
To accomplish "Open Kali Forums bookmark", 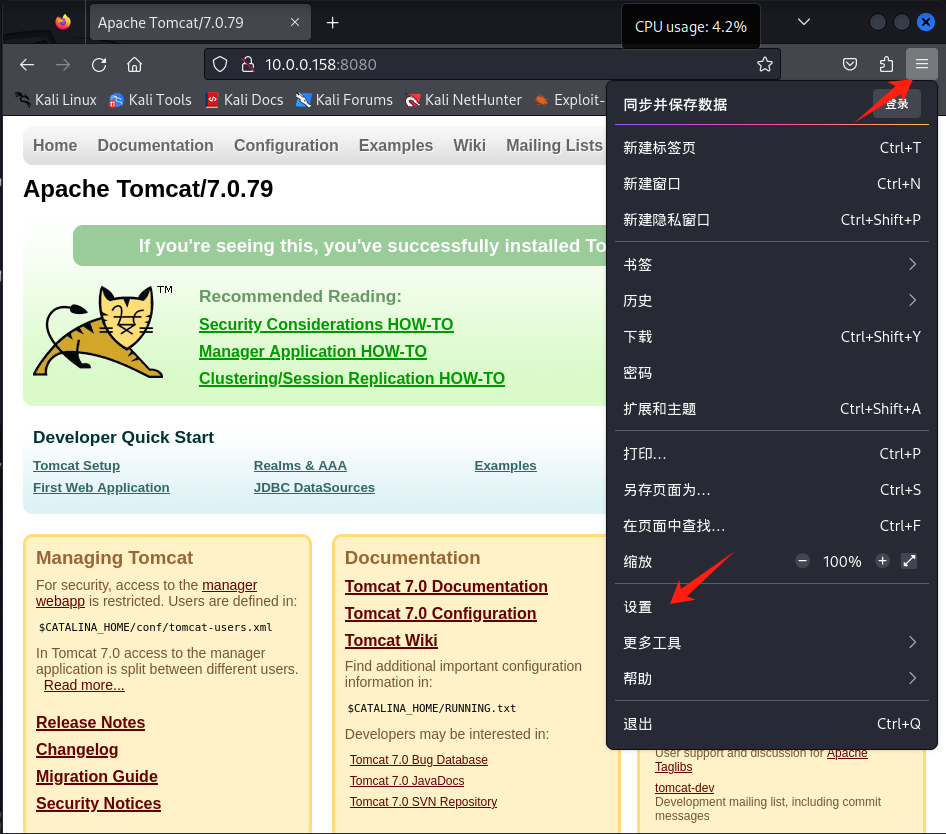I will pyautogui.click(x=344, y=100).
